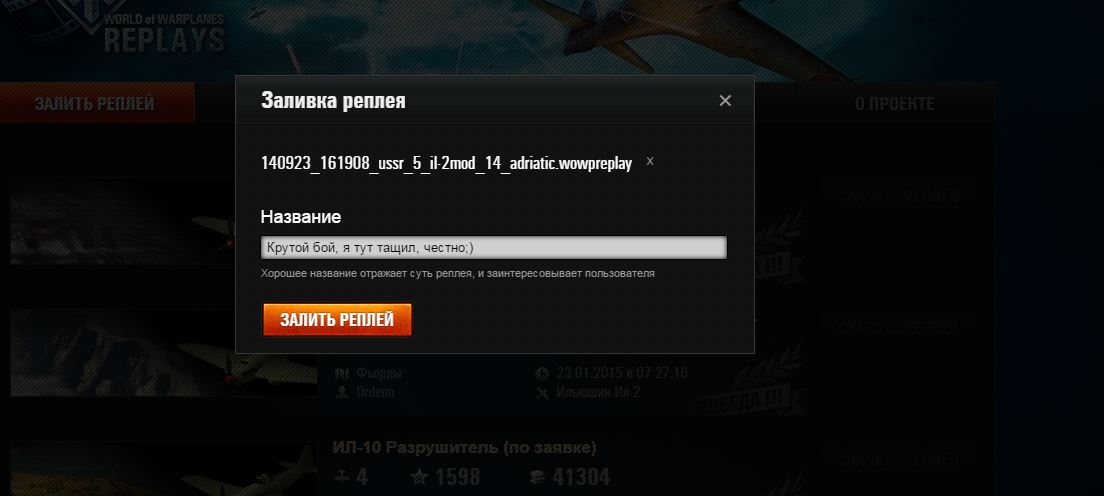
Task: Click the plane icon beside Ильюшин Ил-2
Action: (x=541, y=392)
